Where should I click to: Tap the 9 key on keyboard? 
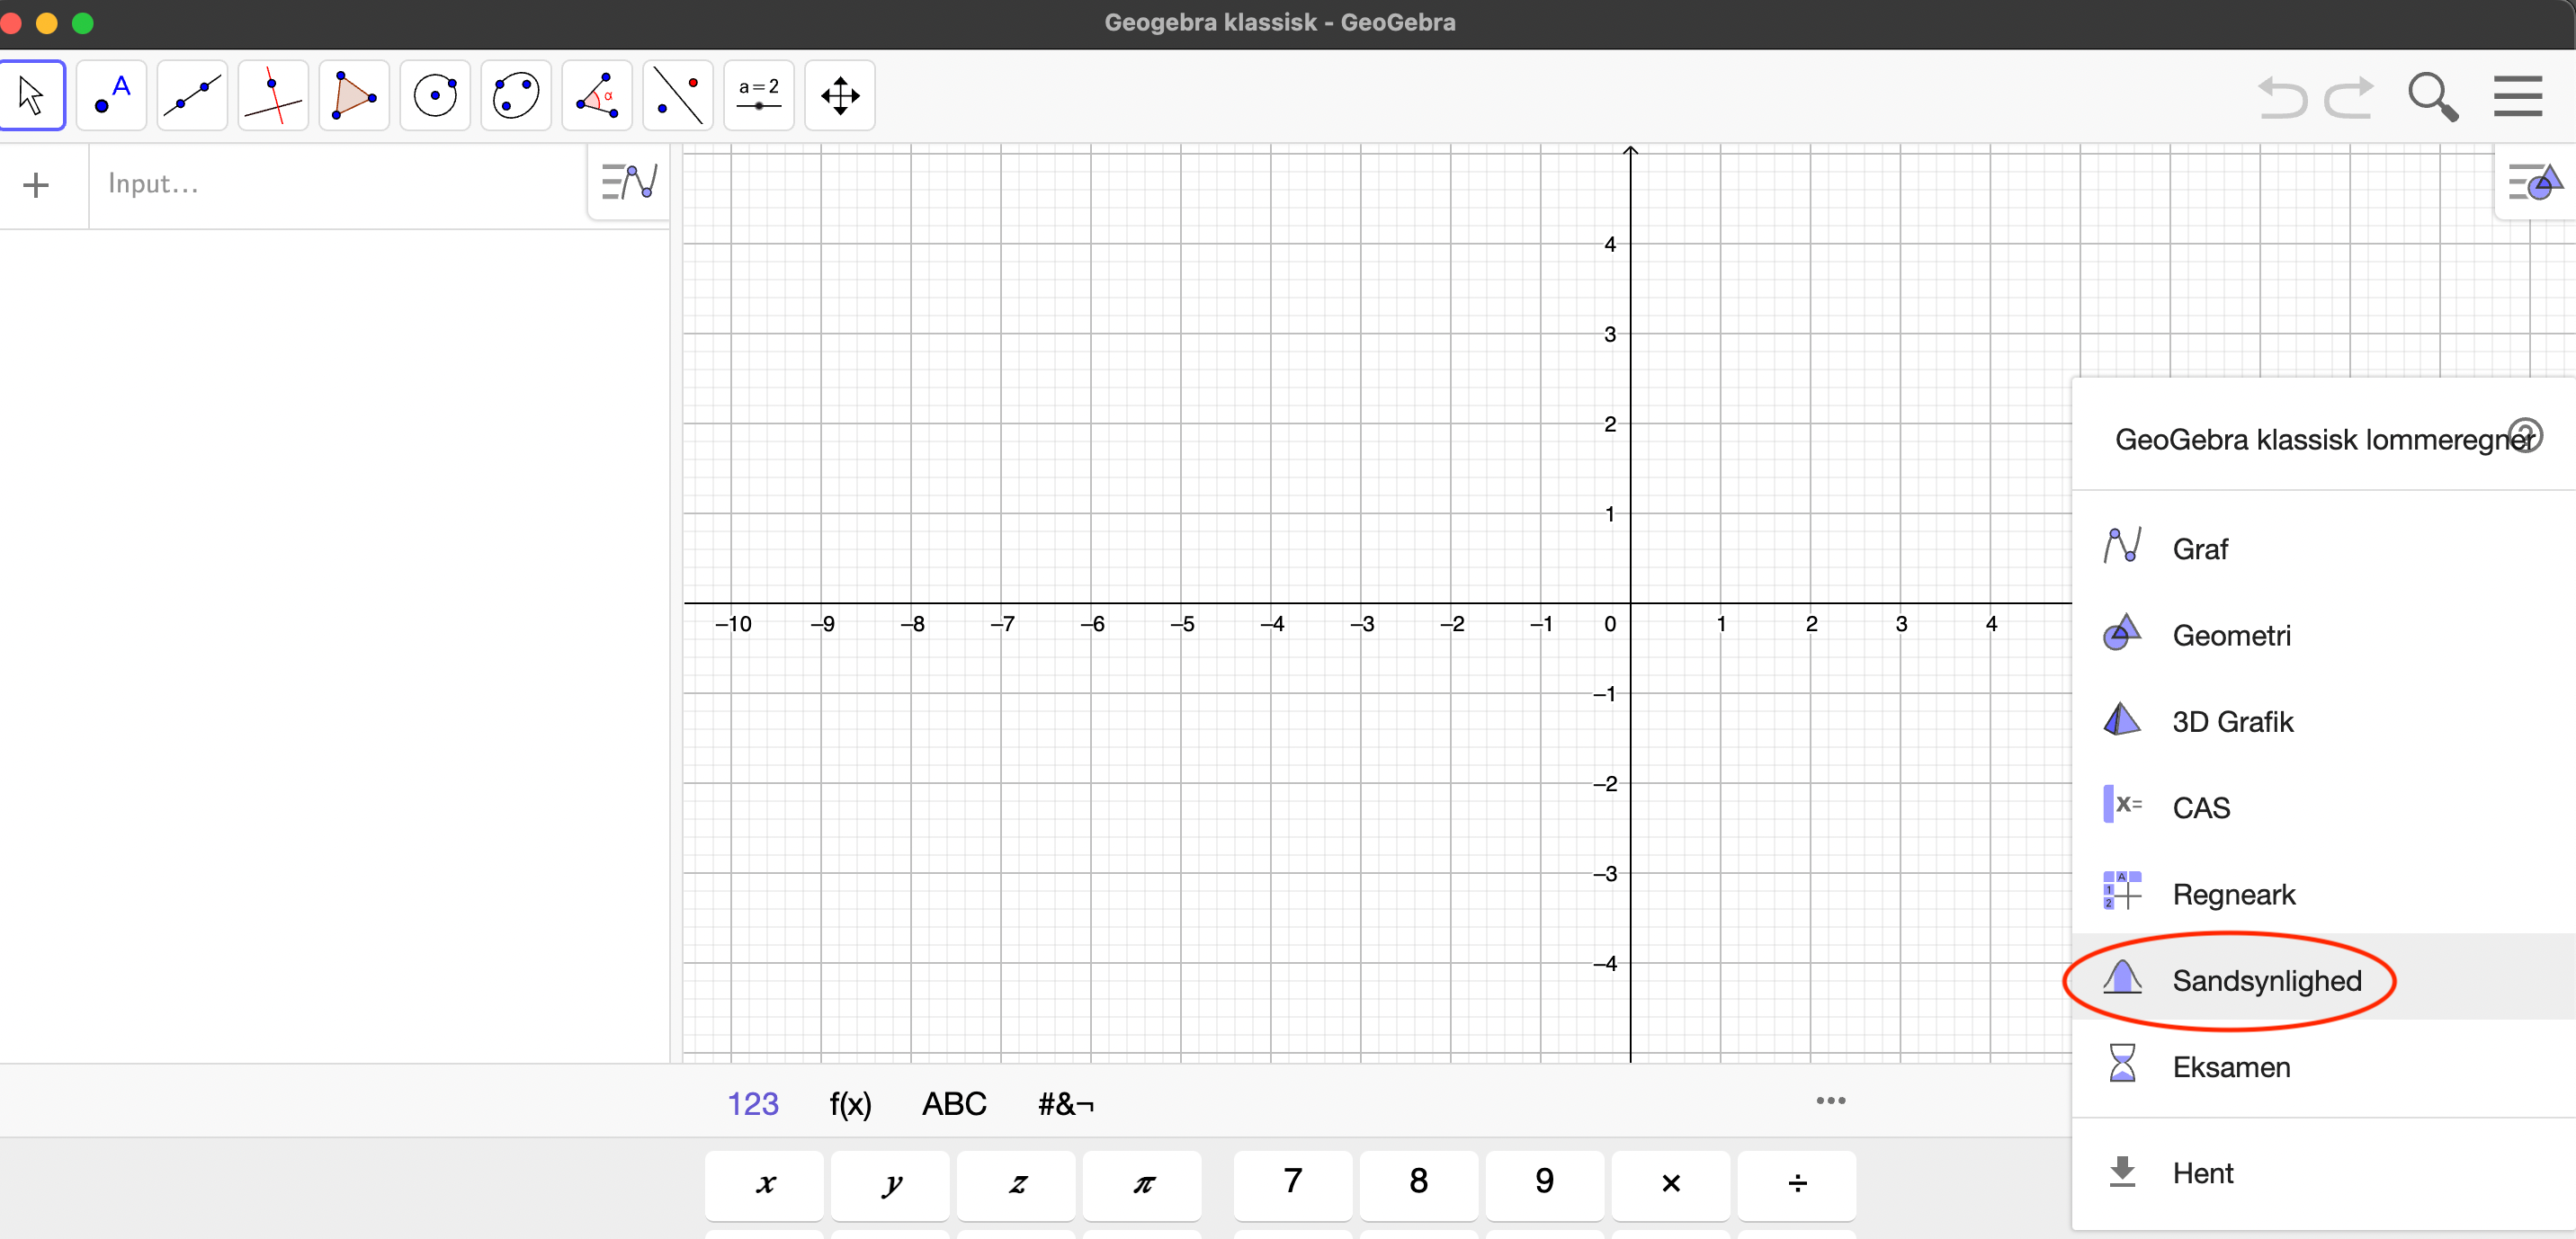point(1545,1185)
